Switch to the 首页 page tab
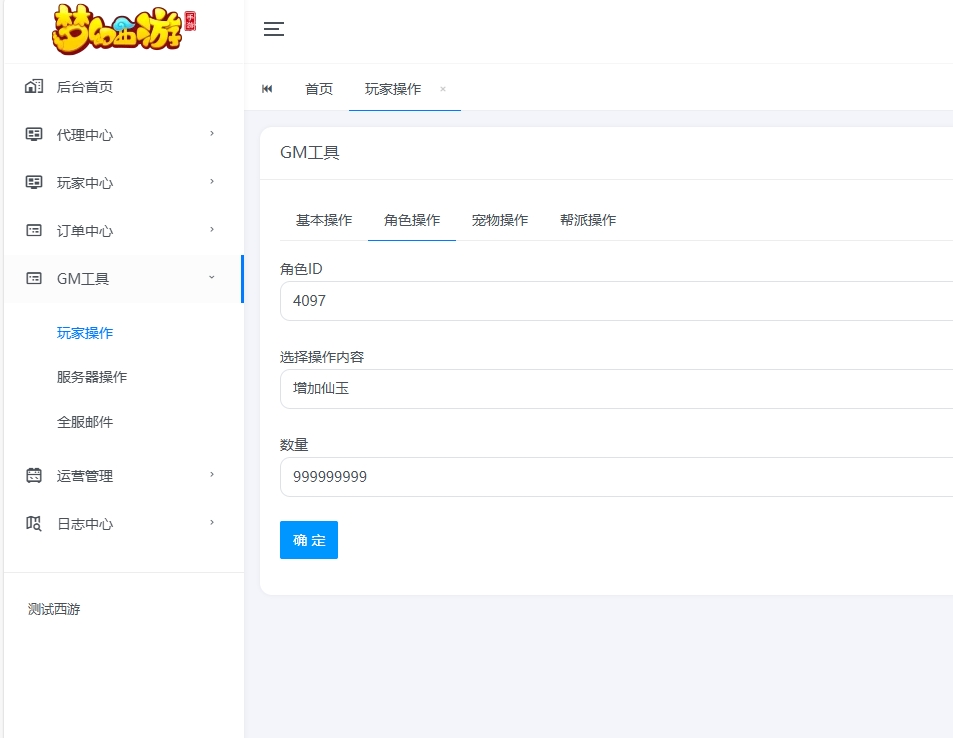Viewport: 953px width, 738px height. pyautogui.click(x=319, y=89)
